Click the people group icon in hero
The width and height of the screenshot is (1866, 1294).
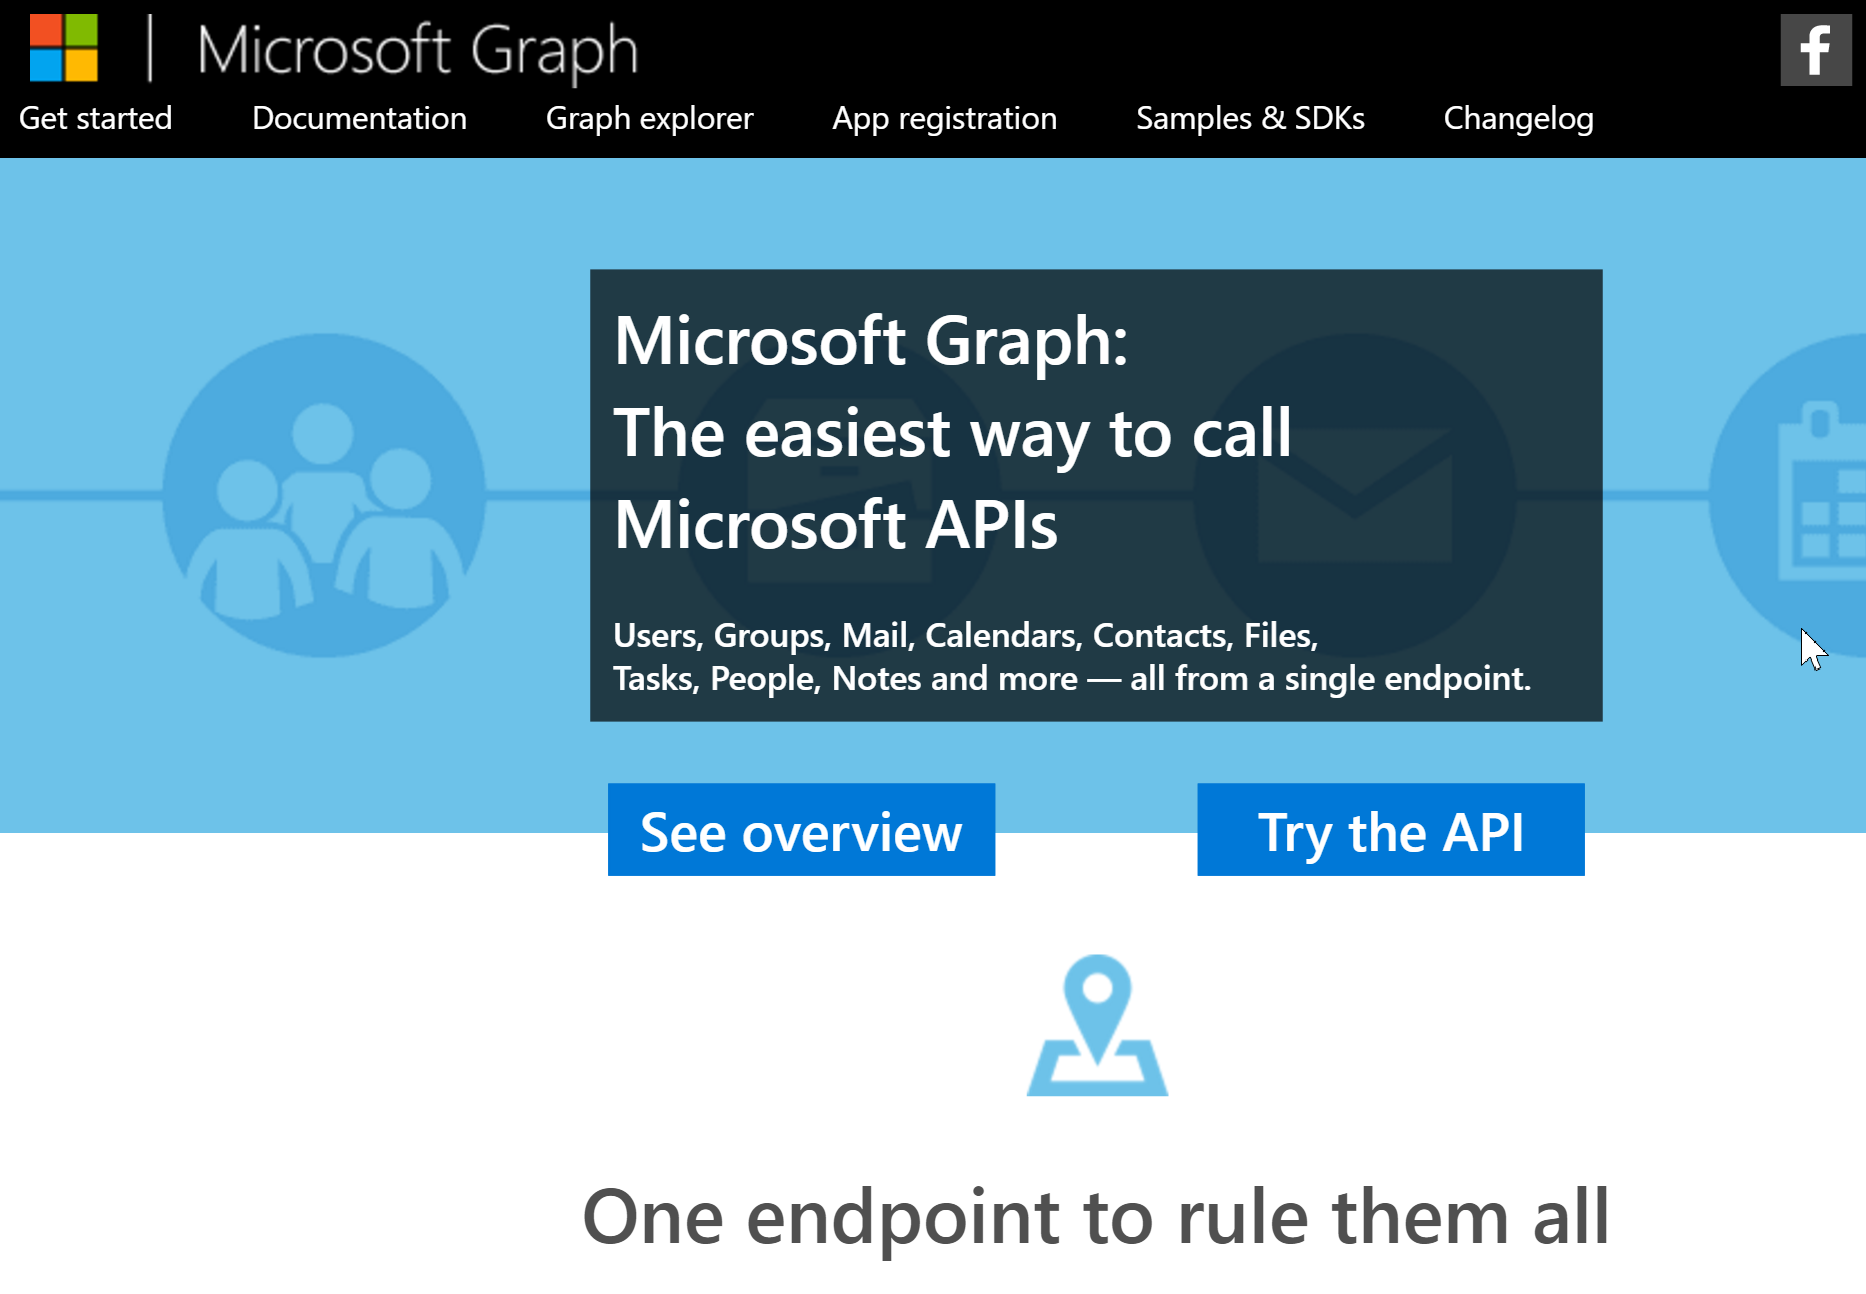(x=324, y=495)
